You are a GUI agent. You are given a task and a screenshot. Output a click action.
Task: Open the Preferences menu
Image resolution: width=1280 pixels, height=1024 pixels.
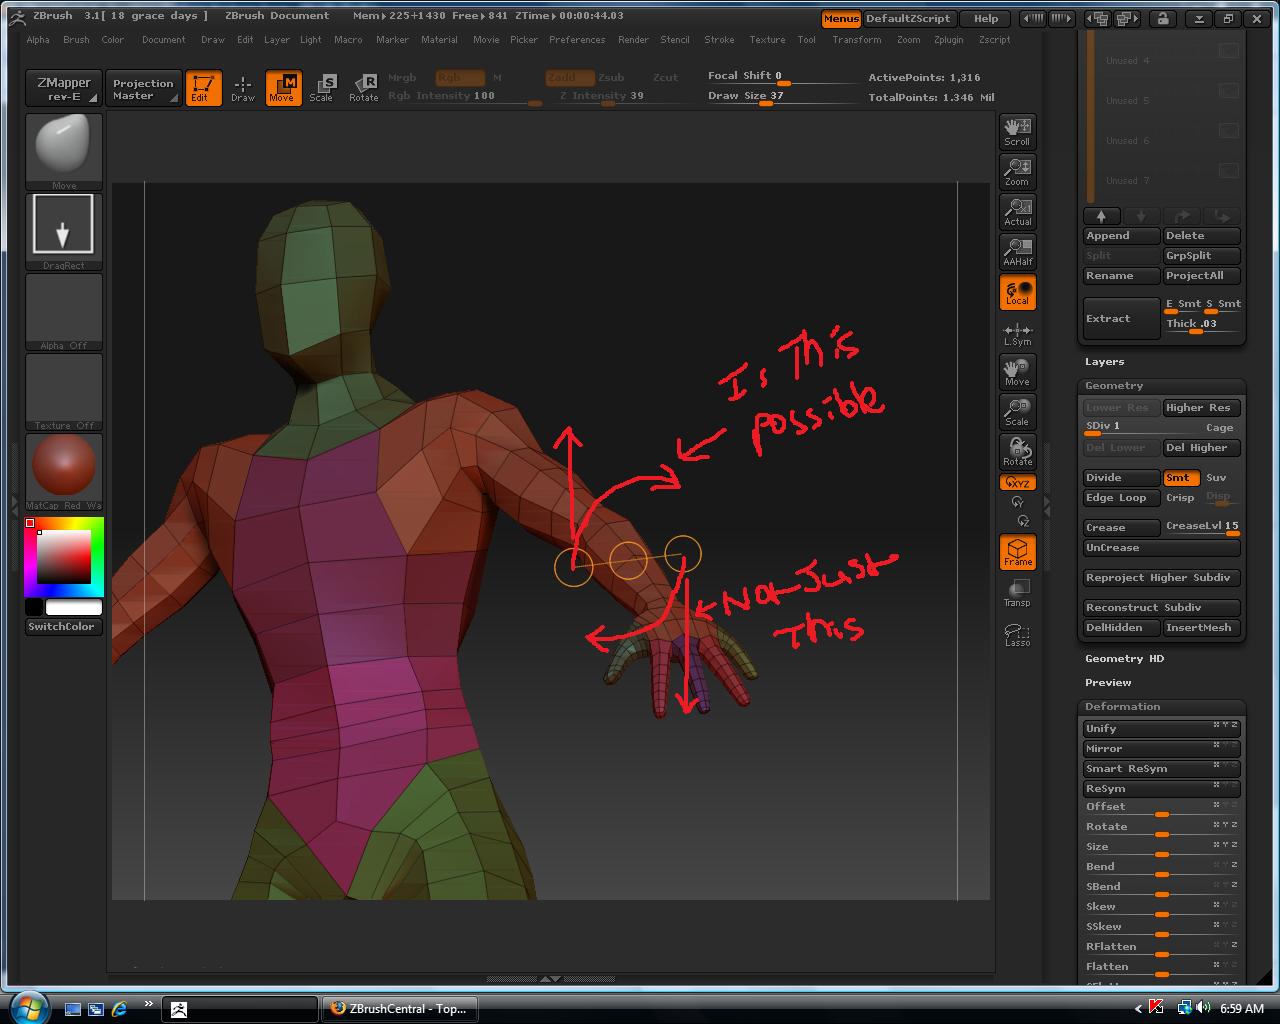(577, 40)
